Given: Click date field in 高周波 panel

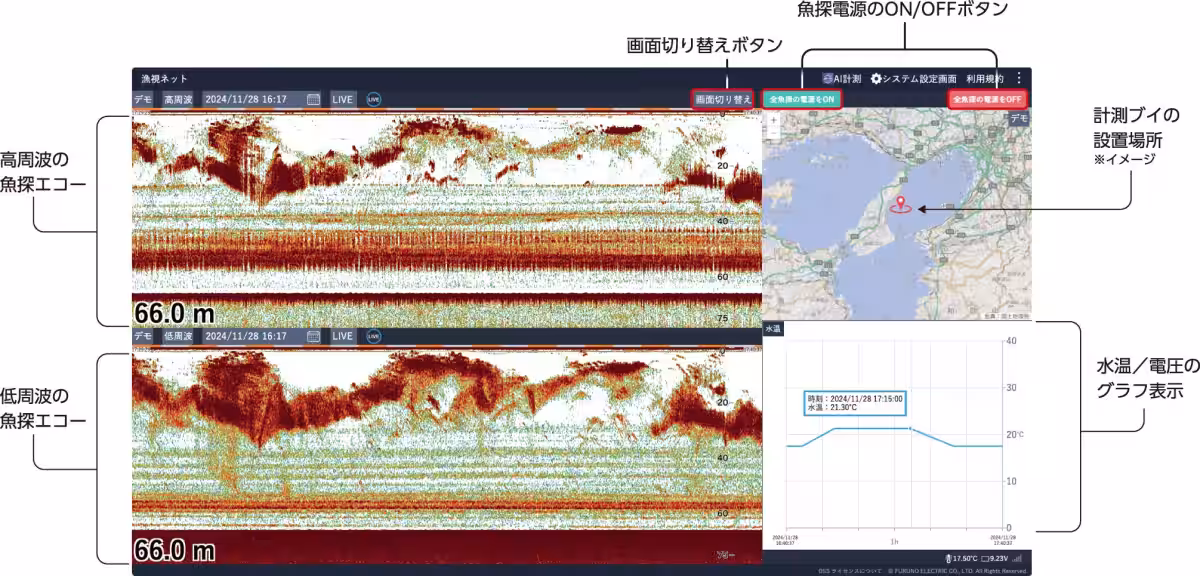Looking at the screenshot, I should [253, 99].
